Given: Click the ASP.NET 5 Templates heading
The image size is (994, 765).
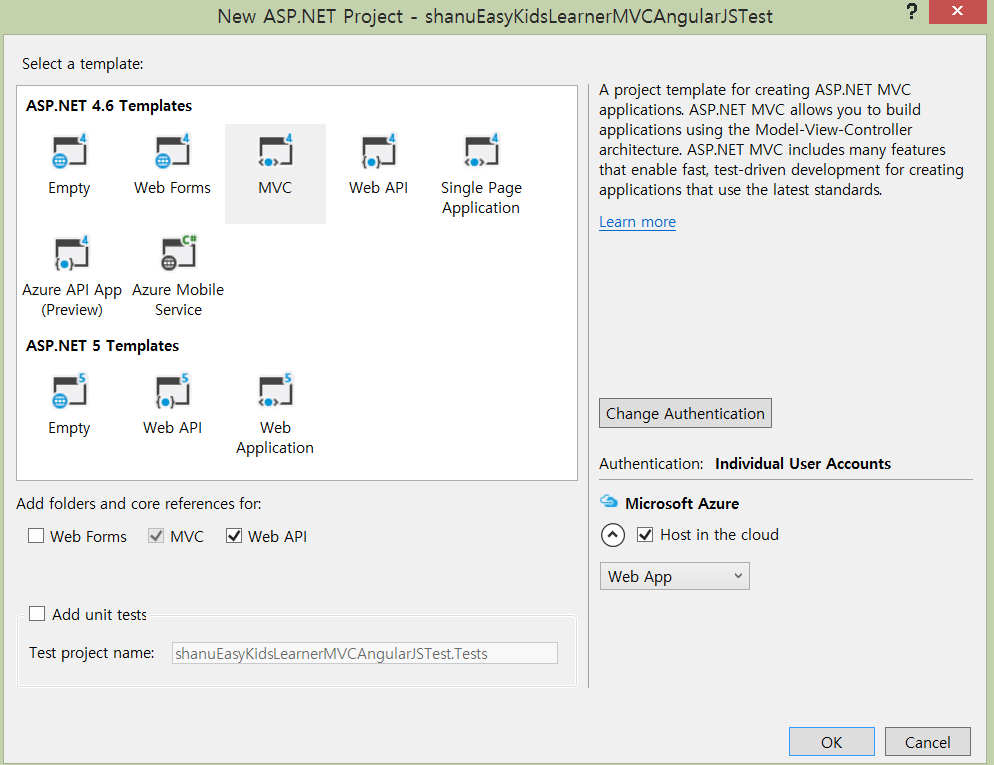Looking at the screenshot, I should (x=103, y=346).
